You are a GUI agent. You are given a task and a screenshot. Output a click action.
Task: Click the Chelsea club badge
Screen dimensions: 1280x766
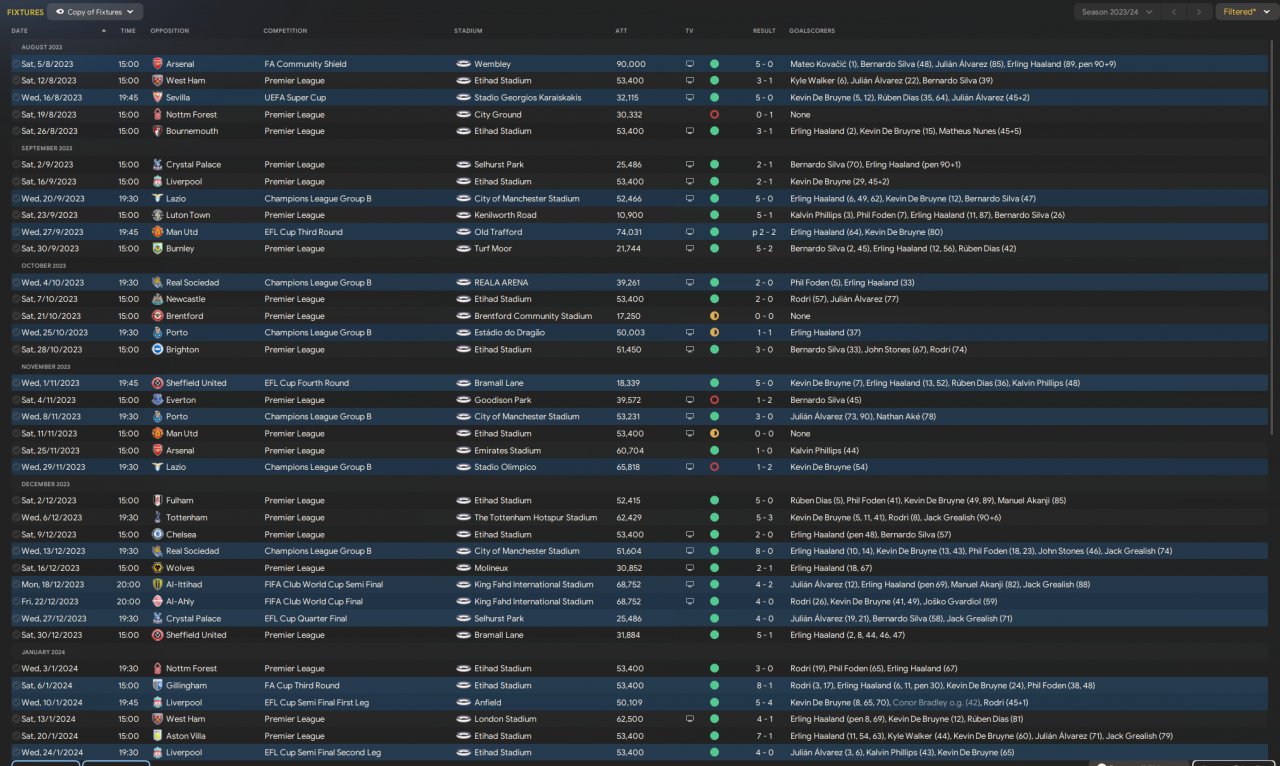(x=157, y=535)
